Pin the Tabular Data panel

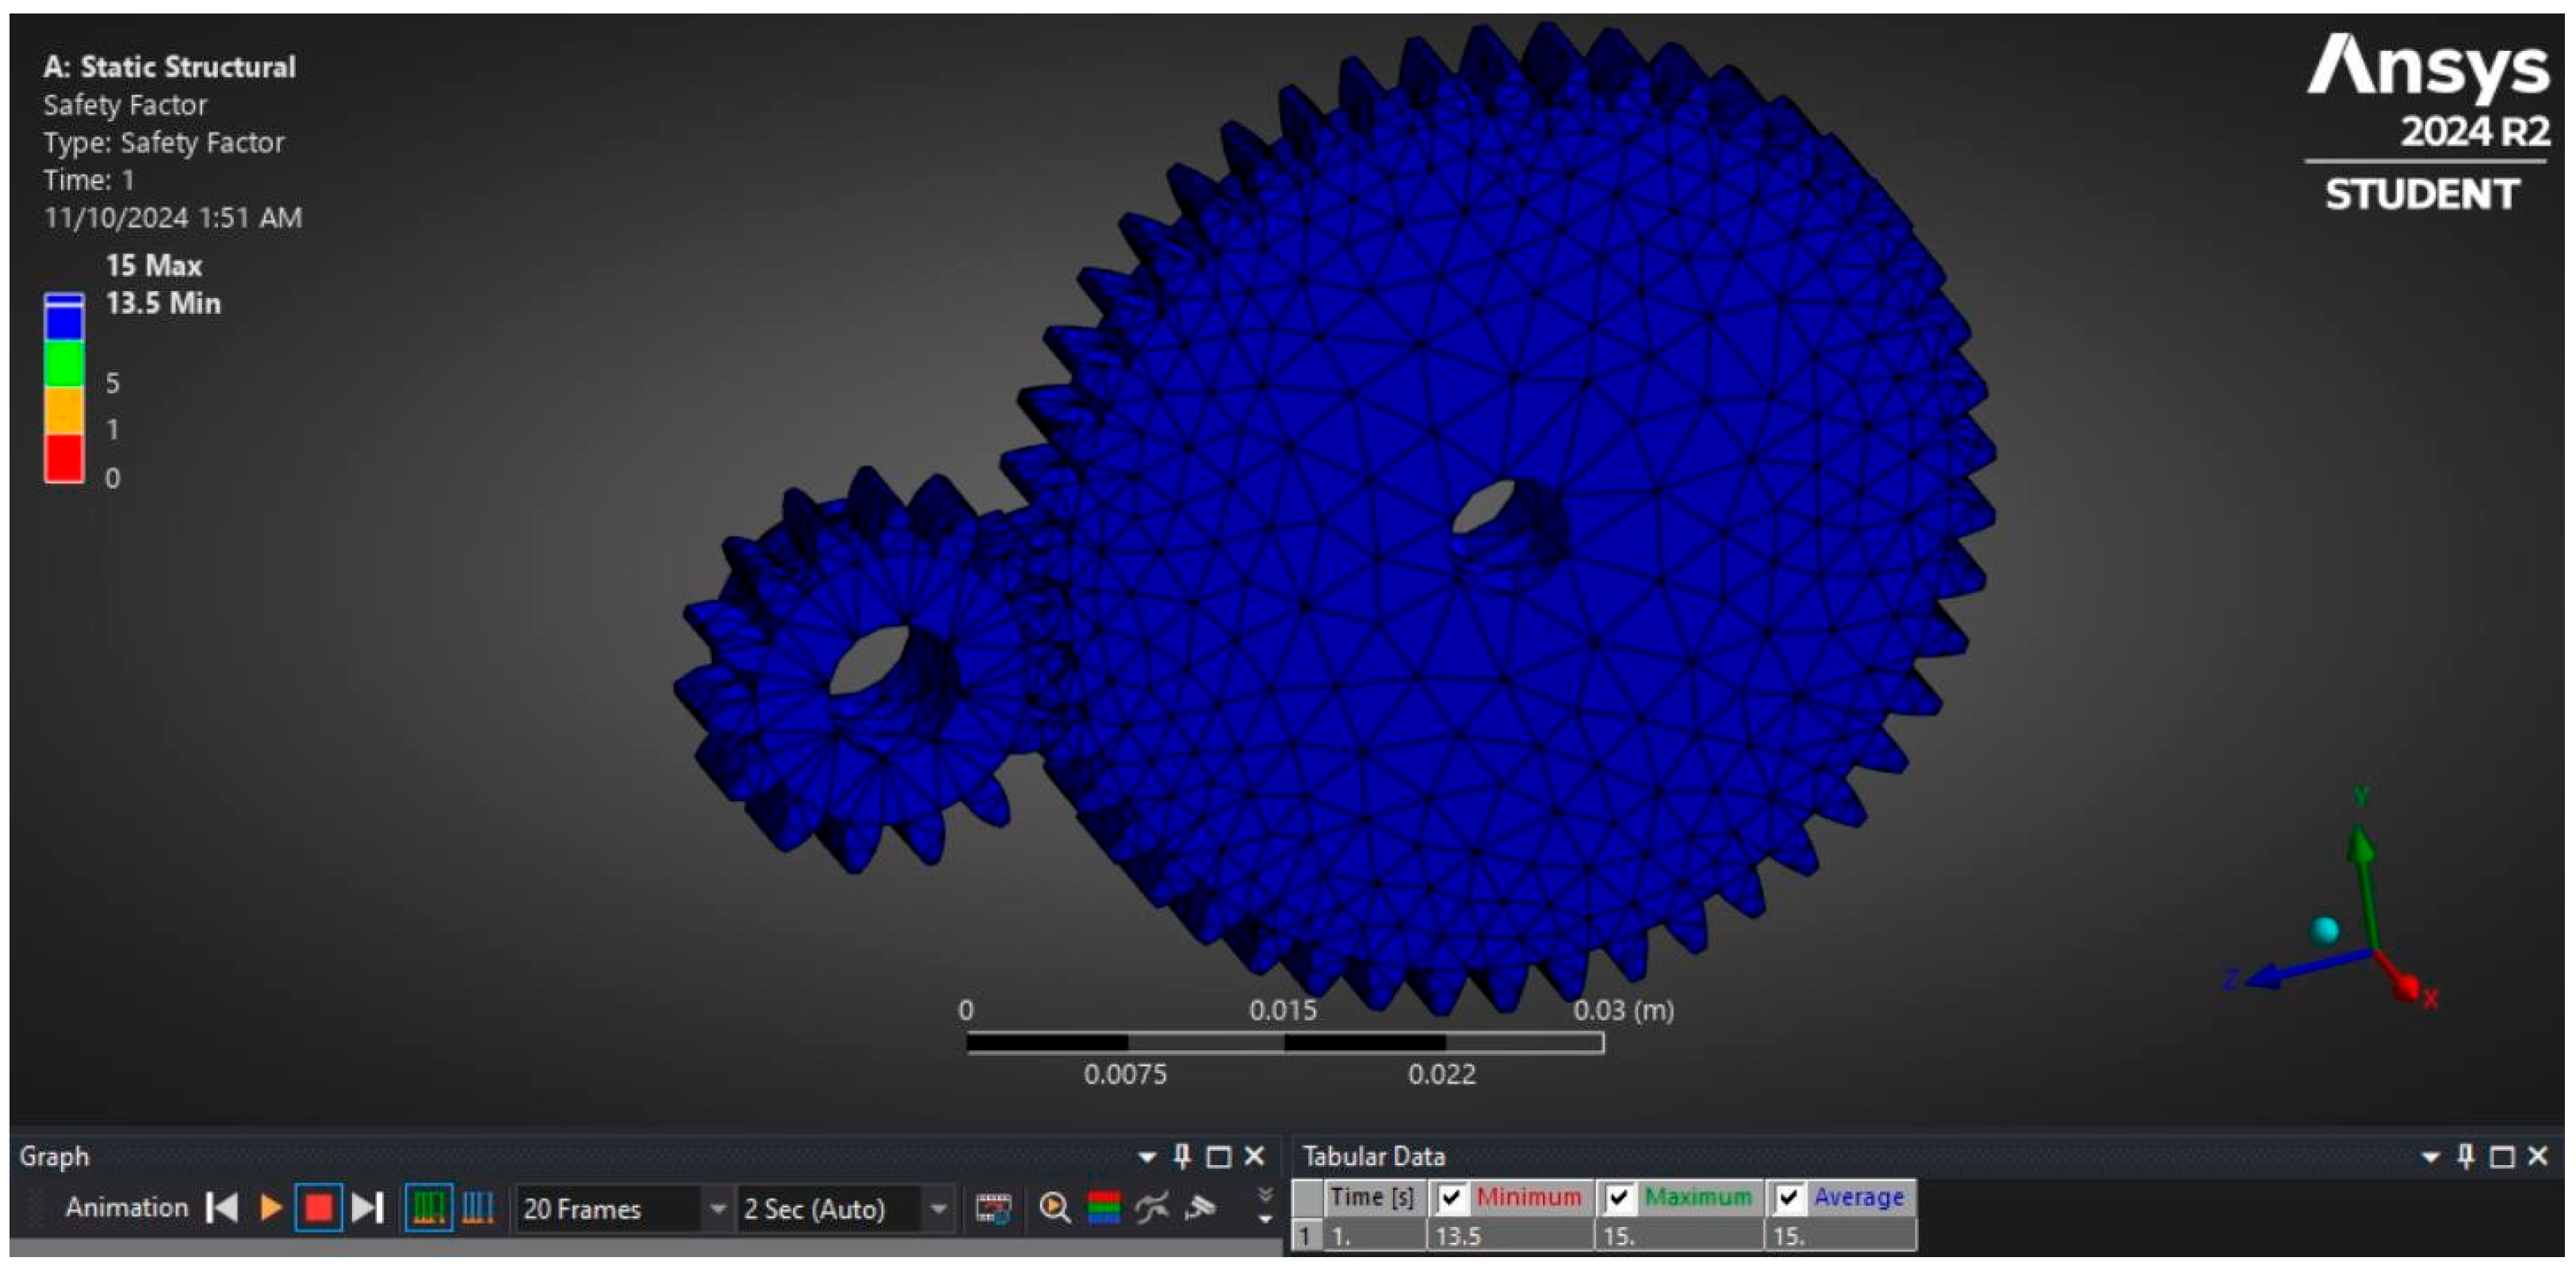tap(2465, 1157)
